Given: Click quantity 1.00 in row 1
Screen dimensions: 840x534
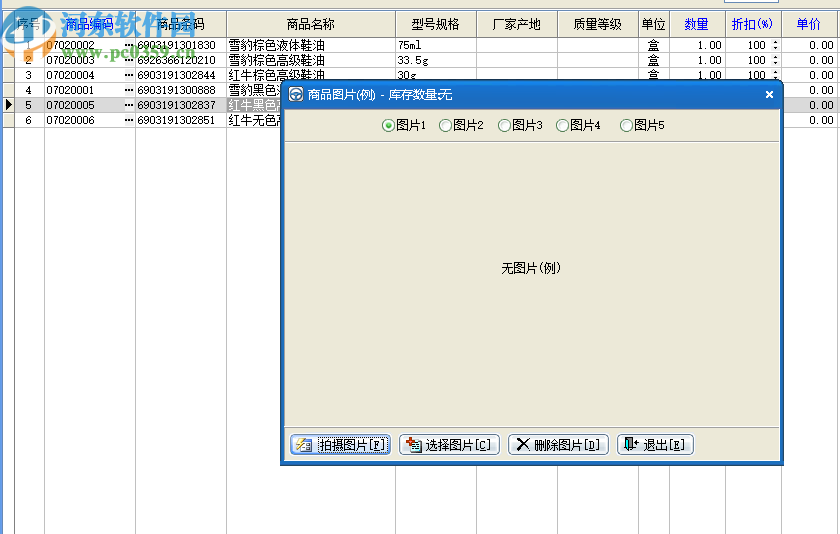Looking at the screenshot, I should click(x=709, y=45).
